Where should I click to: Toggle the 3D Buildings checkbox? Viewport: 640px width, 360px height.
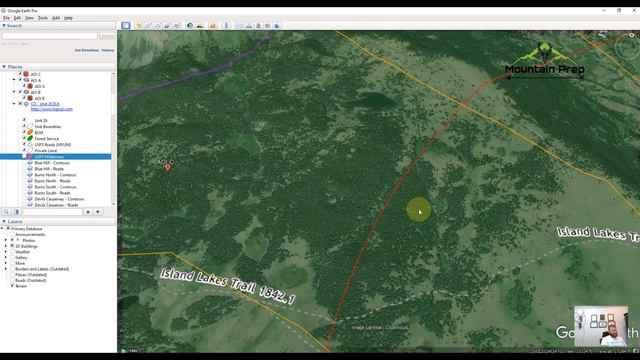(12, 246)
